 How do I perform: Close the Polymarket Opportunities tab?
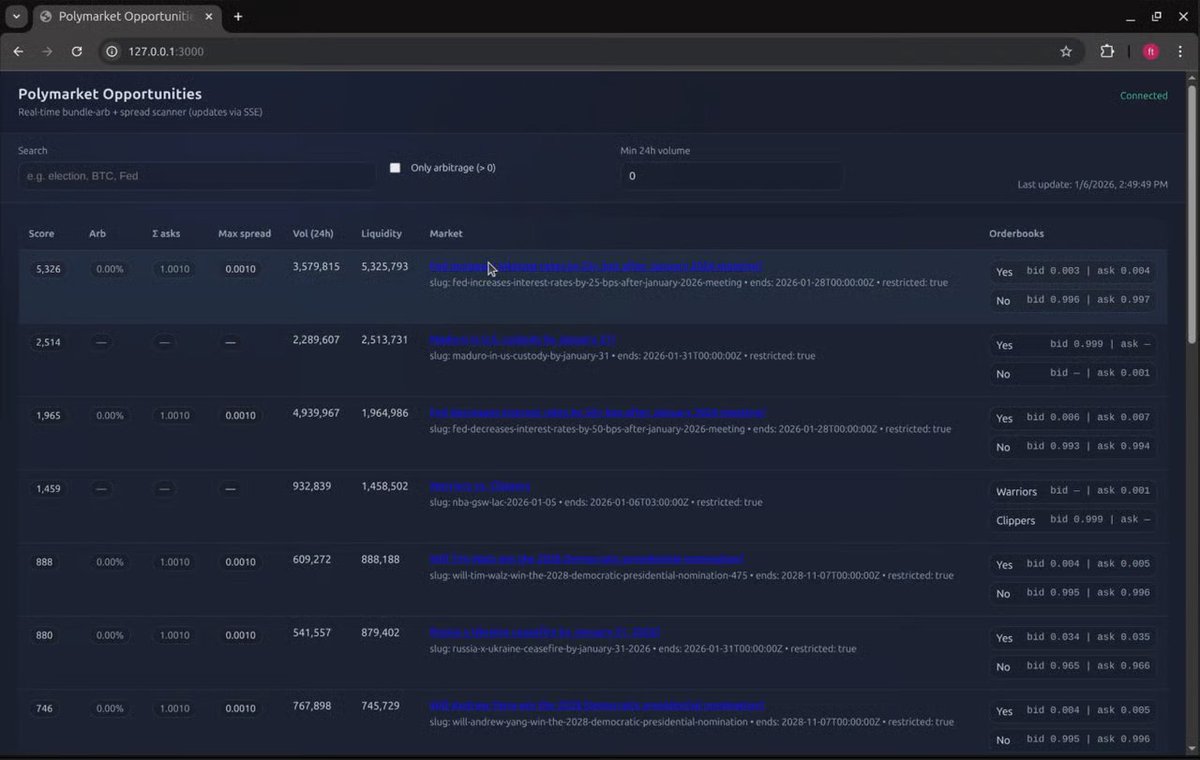(209, 17)
